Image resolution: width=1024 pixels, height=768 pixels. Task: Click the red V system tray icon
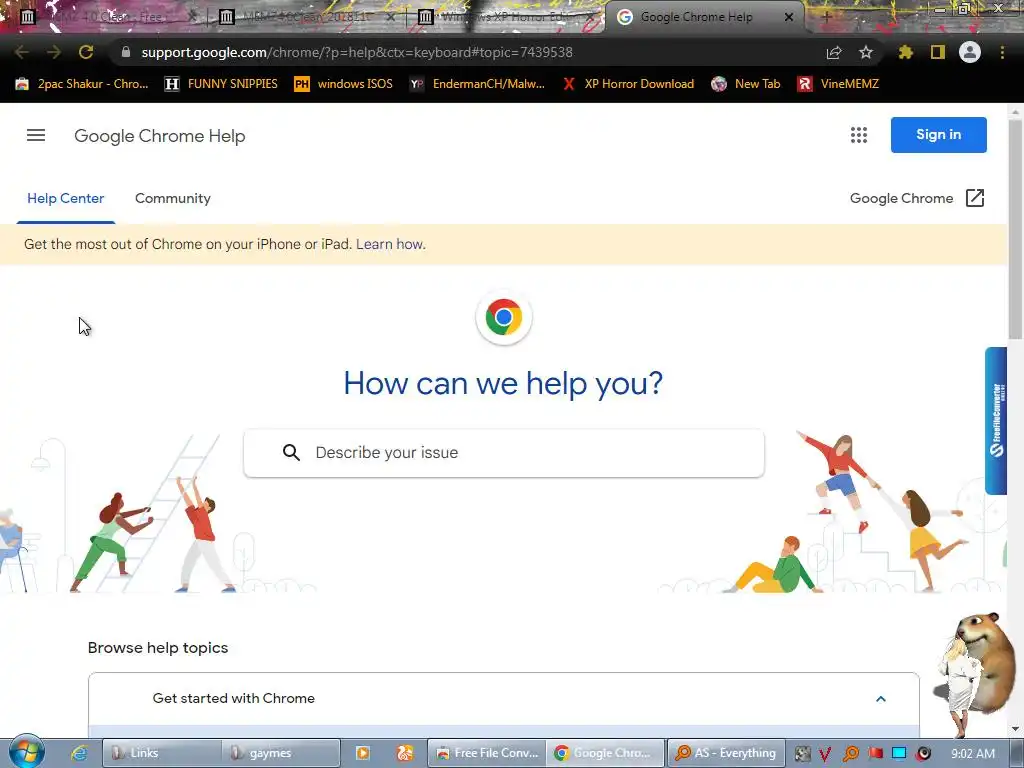tap(825, 754)
